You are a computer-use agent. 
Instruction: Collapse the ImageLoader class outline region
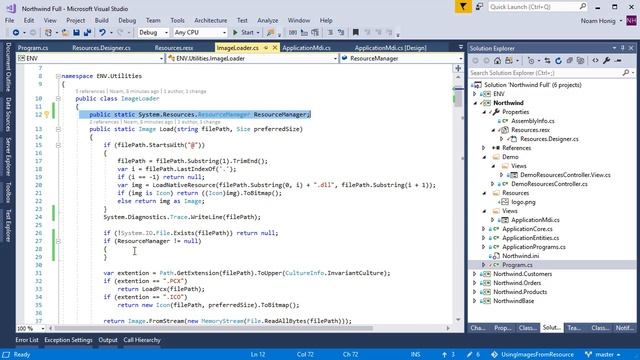coord(58,98)
